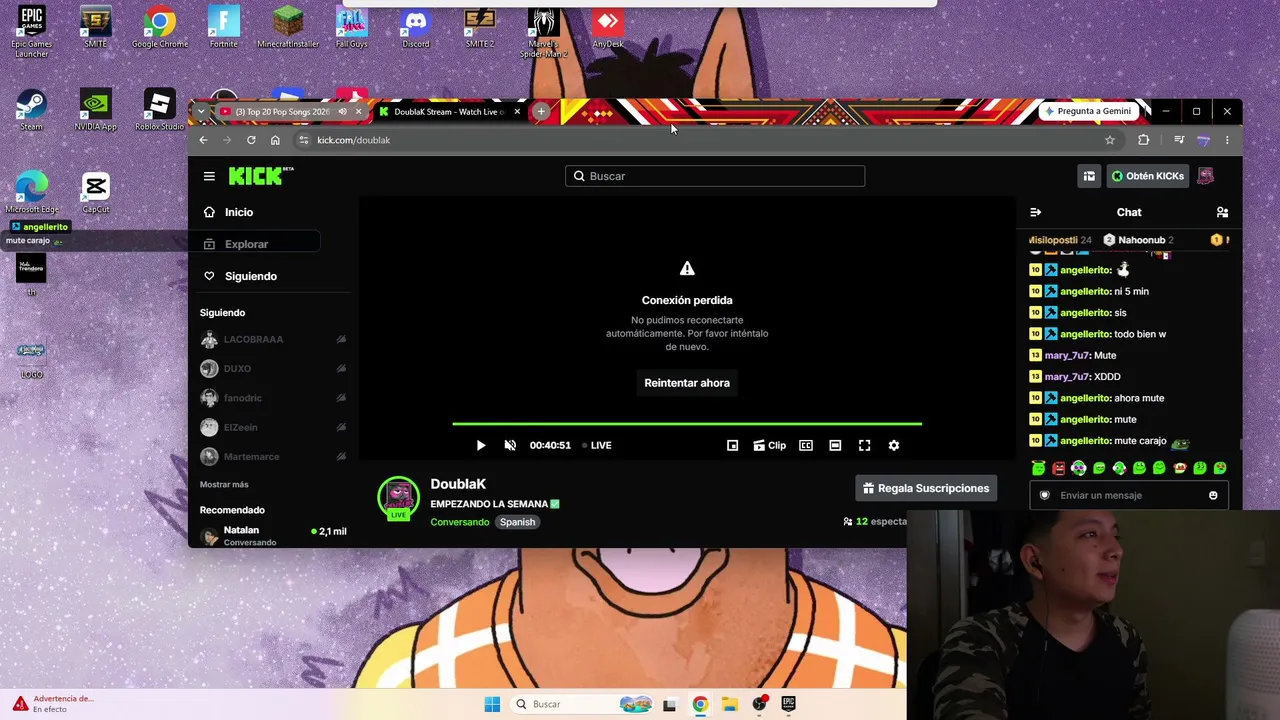This screenshot has height=720, width=1280.
Task: Click the Regala Suscripciones button
Action: coord(926,488)
